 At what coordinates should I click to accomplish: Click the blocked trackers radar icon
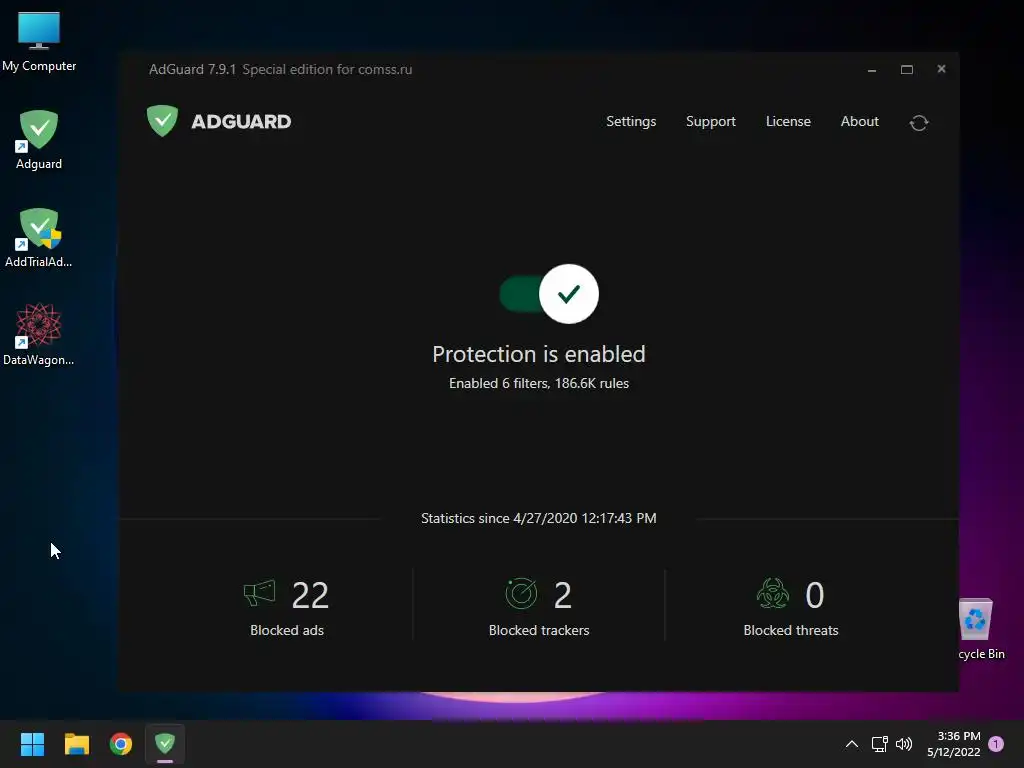point(521,594)
